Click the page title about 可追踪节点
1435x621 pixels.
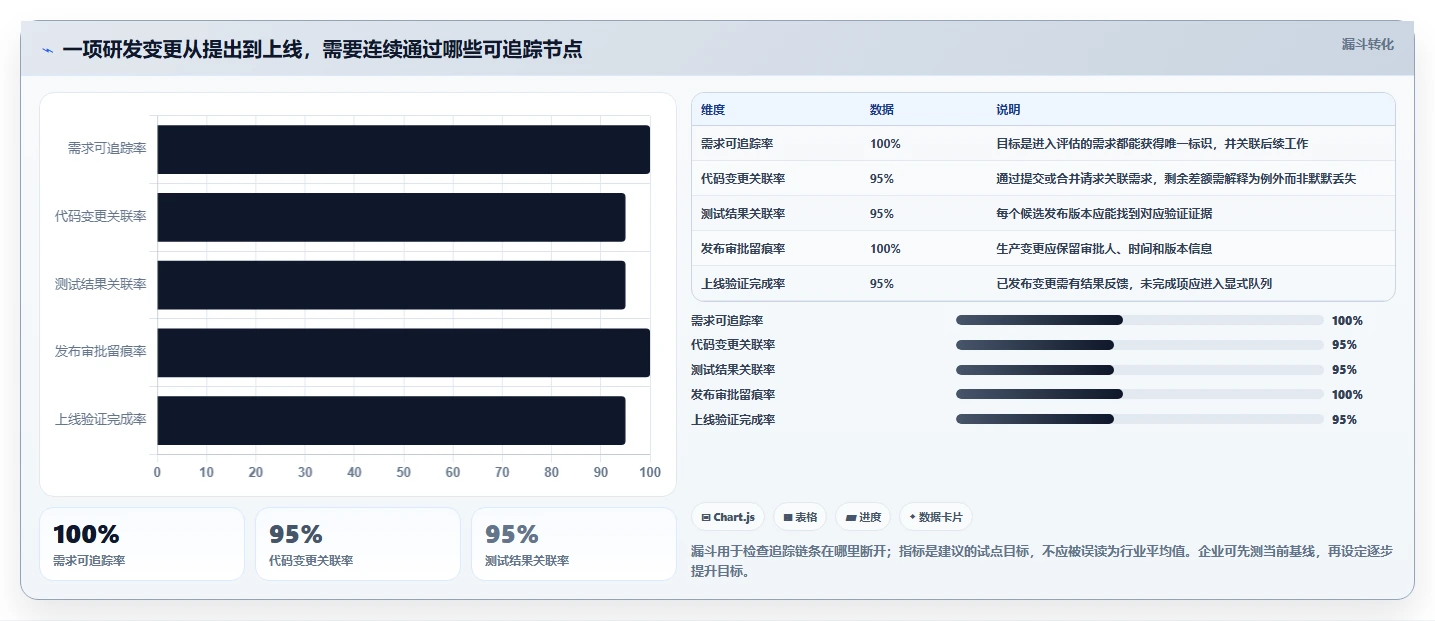click(322, 50)
